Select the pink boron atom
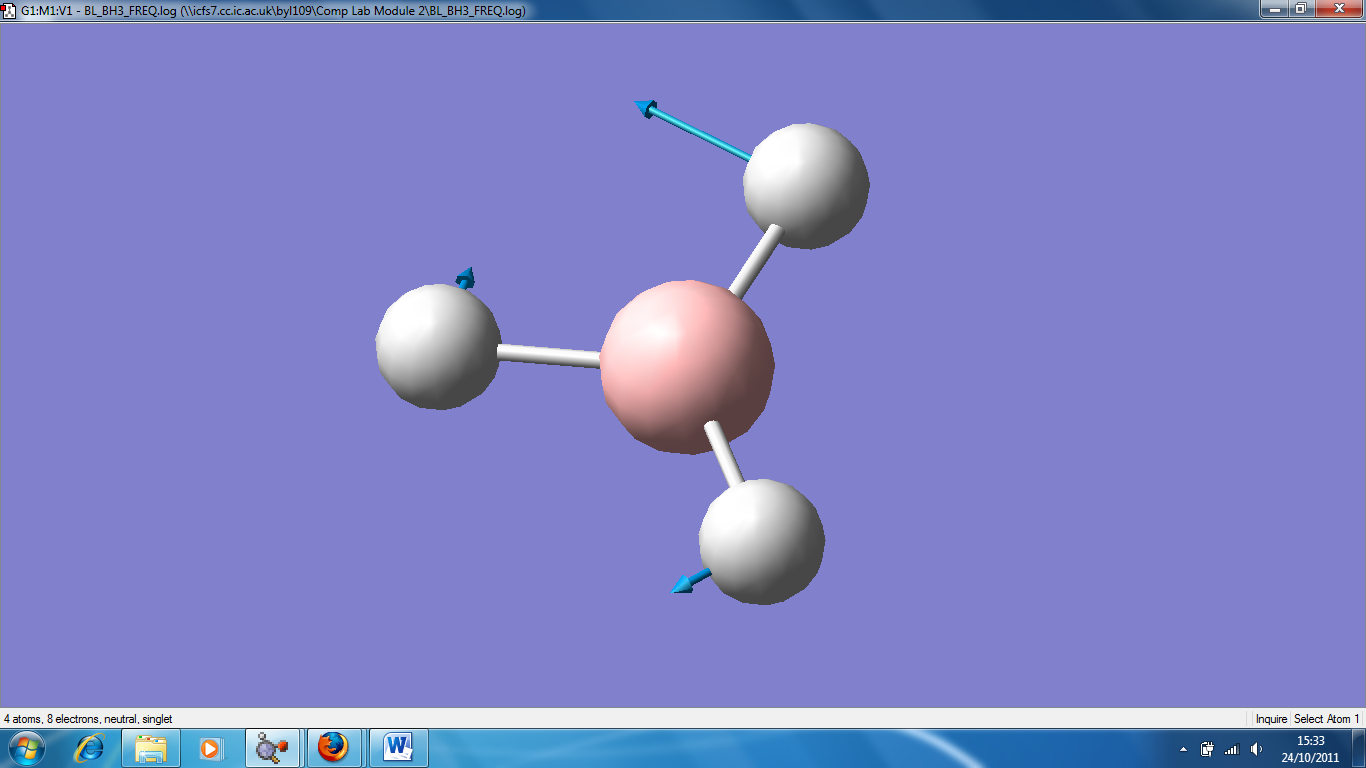This screenshot has width=1366, height=768. 687,367
